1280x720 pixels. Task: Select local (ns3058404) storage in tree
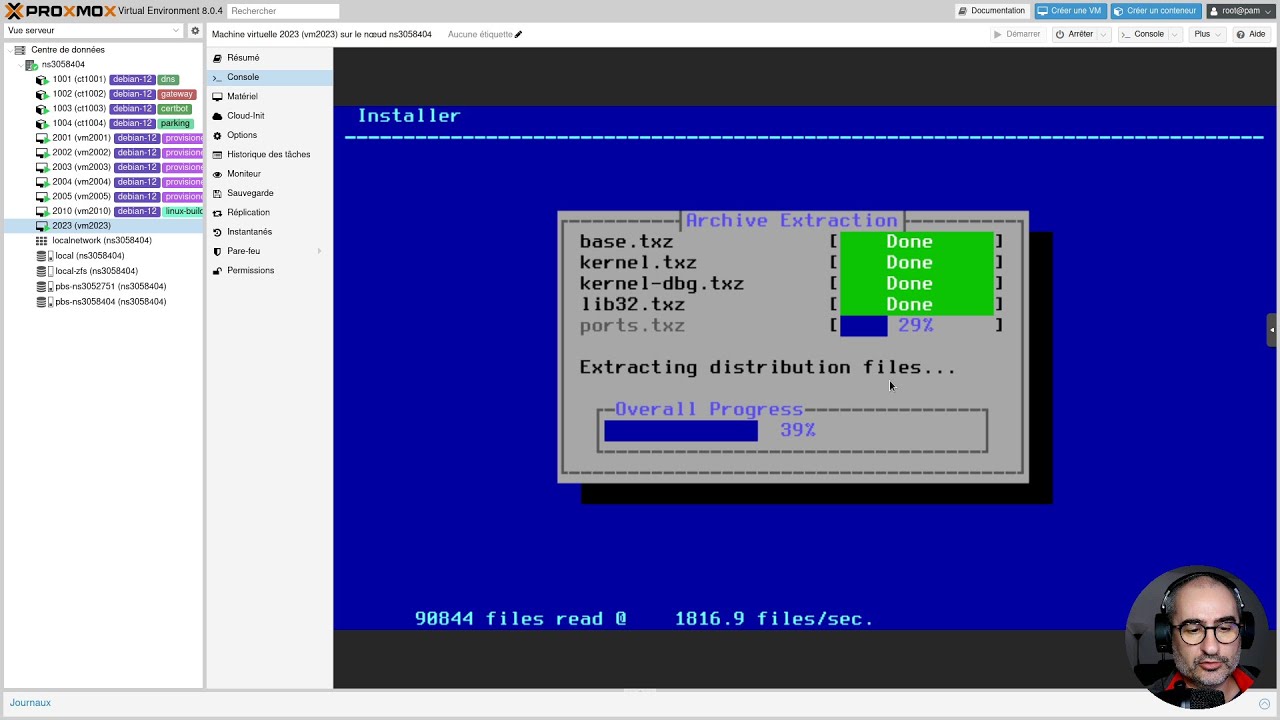click(102, 256)
